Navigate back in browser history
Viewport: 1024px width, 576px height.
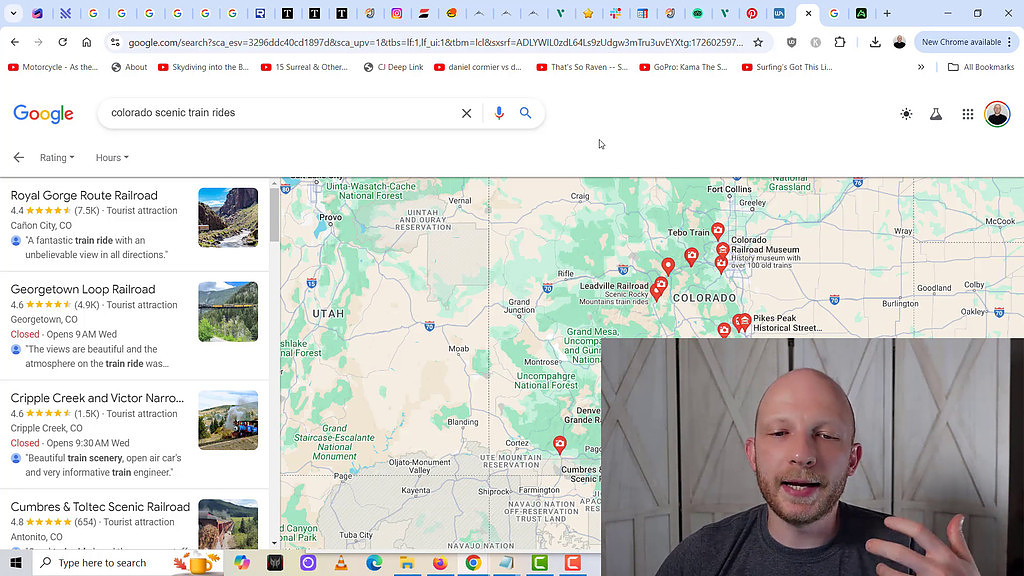[14, 42]
